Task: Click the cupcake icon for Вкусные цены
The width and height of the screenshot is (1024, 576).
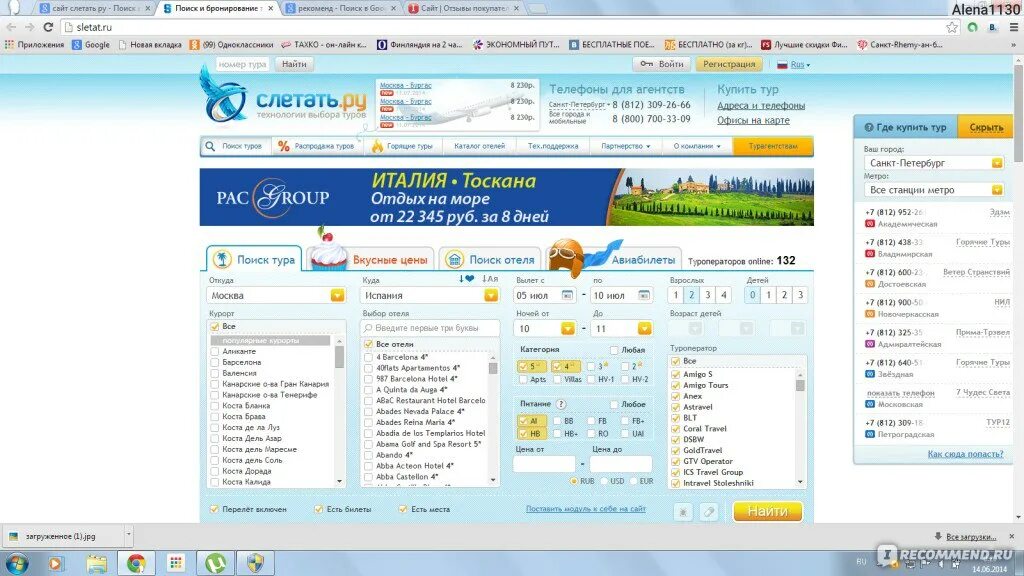Action: pyautogui.click(x=328, y=250)
